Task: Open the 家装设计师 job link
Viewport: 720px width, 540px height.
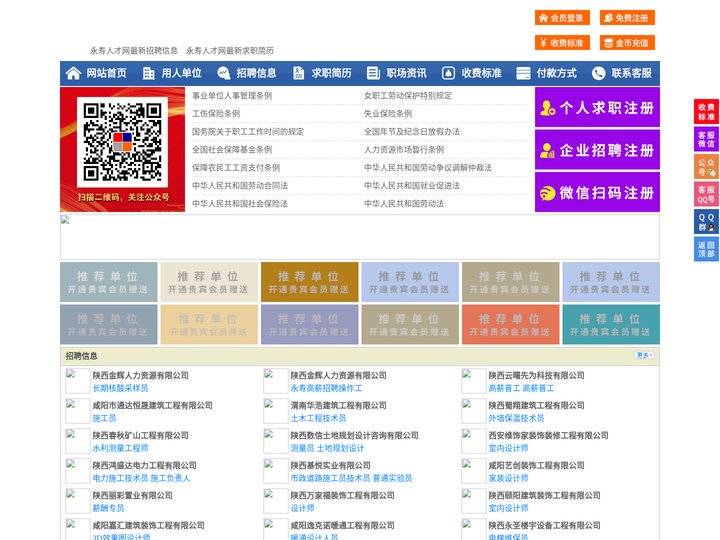Action: click(508, 478)
